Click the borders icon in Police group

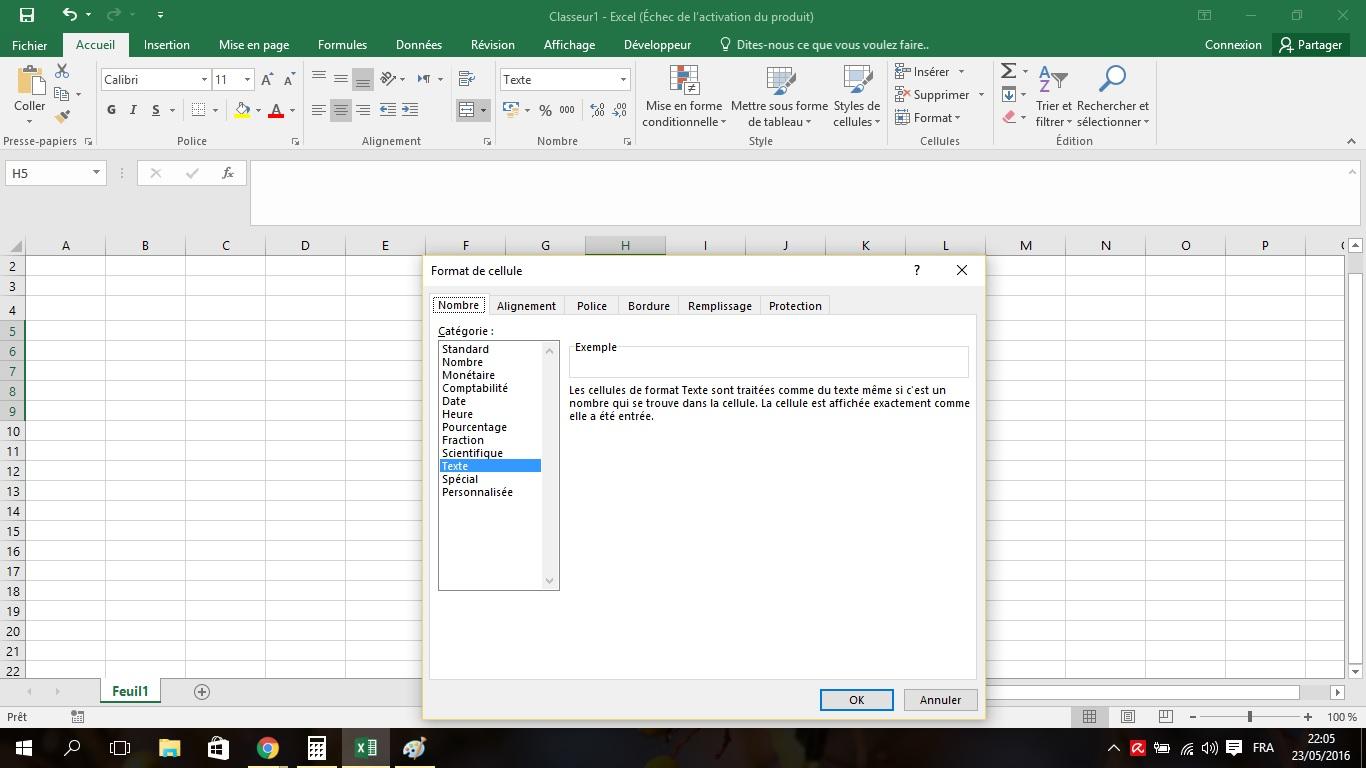tap(198, 110)
